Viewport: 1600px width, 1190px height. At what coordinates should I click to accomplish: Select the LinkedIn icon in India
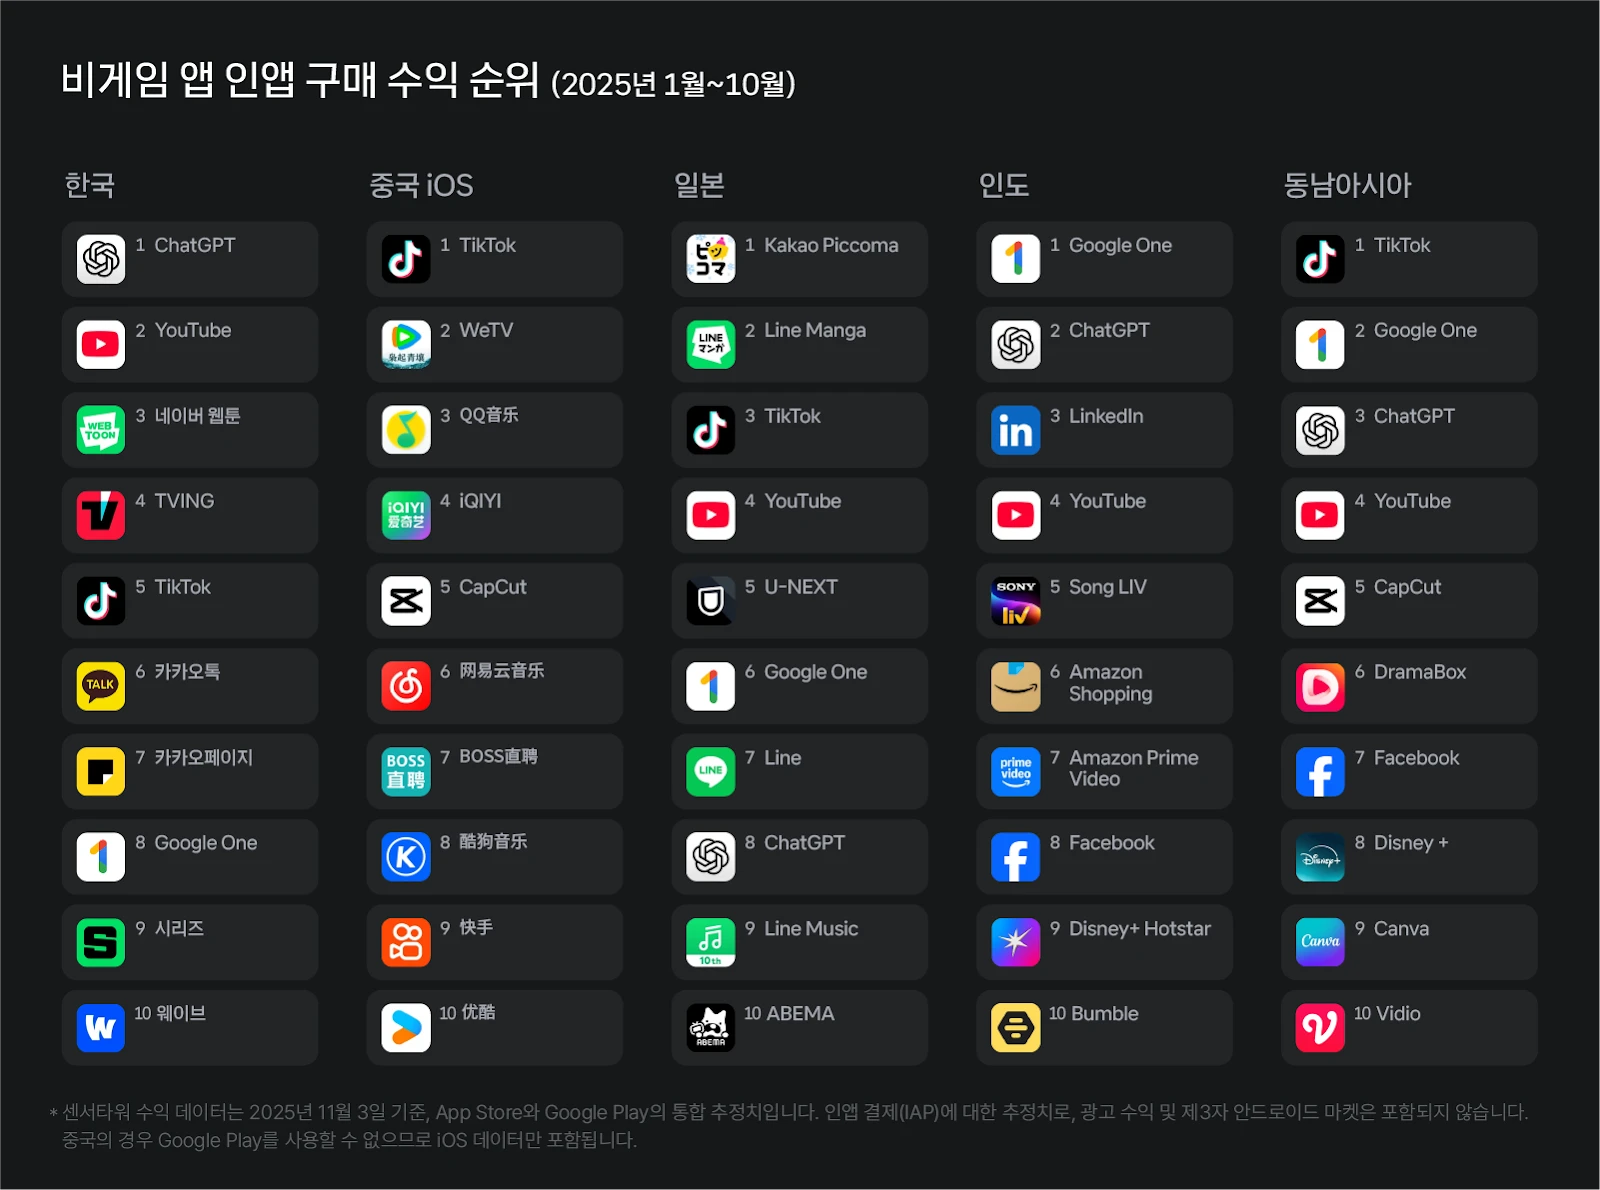tap(1016, 430)
